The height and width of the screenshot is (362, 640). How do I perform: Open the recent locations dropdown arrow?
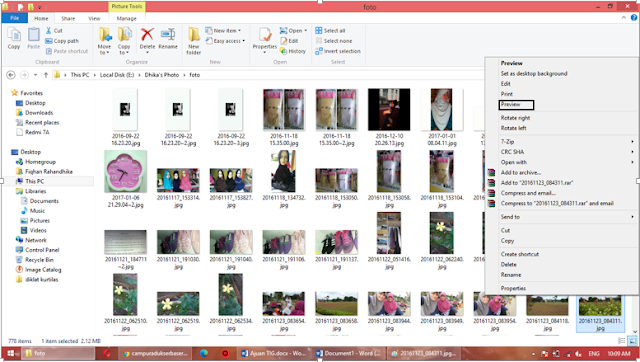coord(36,75)
